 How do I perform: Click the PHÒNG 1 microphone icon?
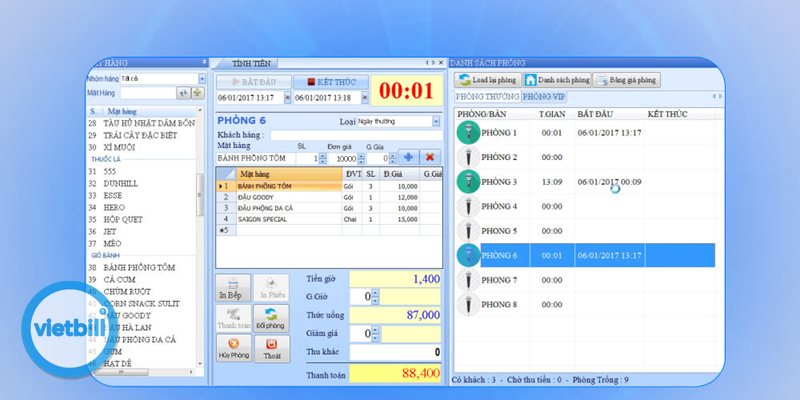coord(468,133)
